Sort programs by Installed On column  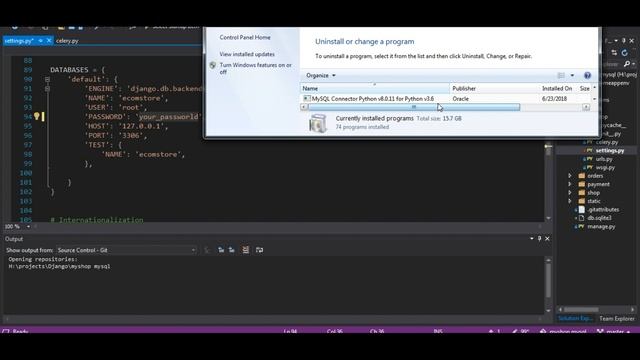(557, 88)
